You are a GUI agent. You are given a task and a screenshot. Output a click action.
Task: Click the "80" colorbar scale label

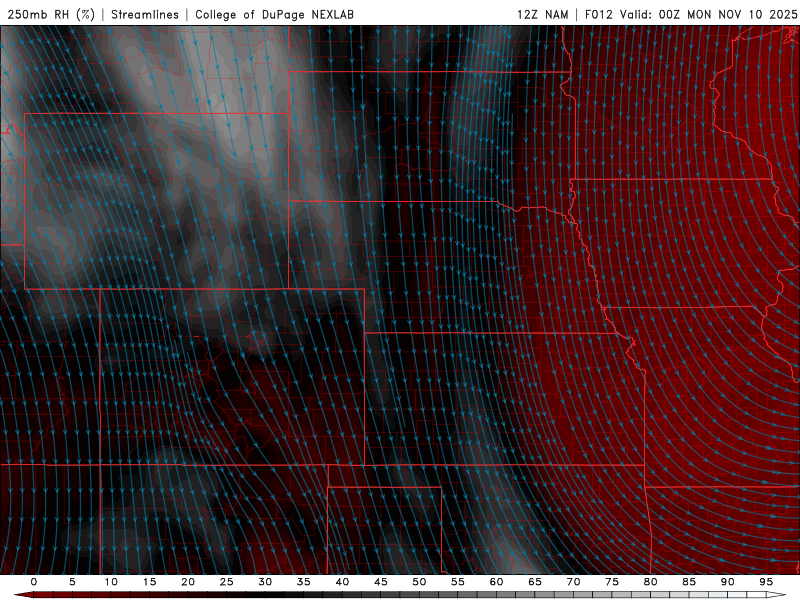pos(651,582)
